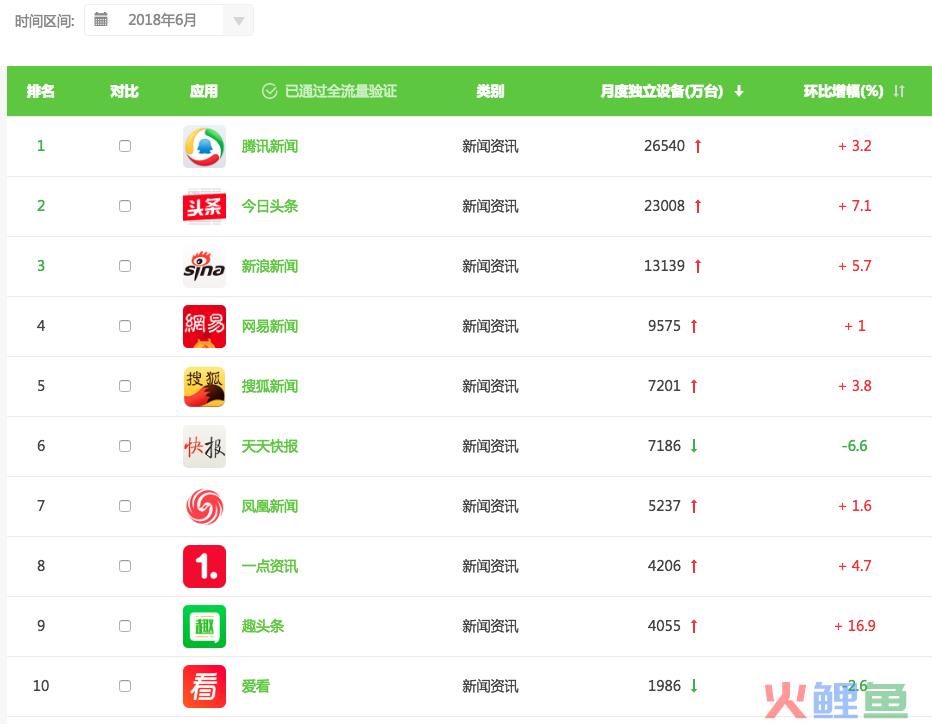Click the 一点资讯 app icon

204,566
